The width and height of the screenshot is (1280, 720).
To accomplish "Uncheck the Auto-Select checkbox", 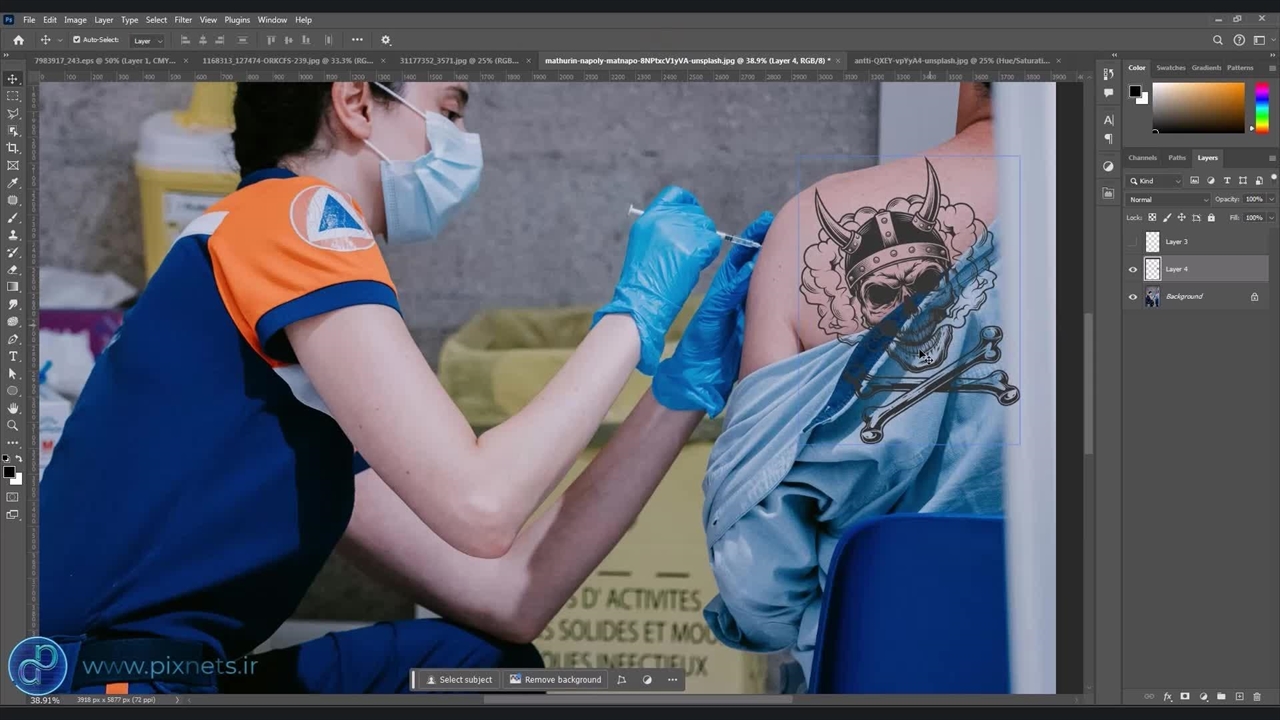I will click(x=77, y=40).
